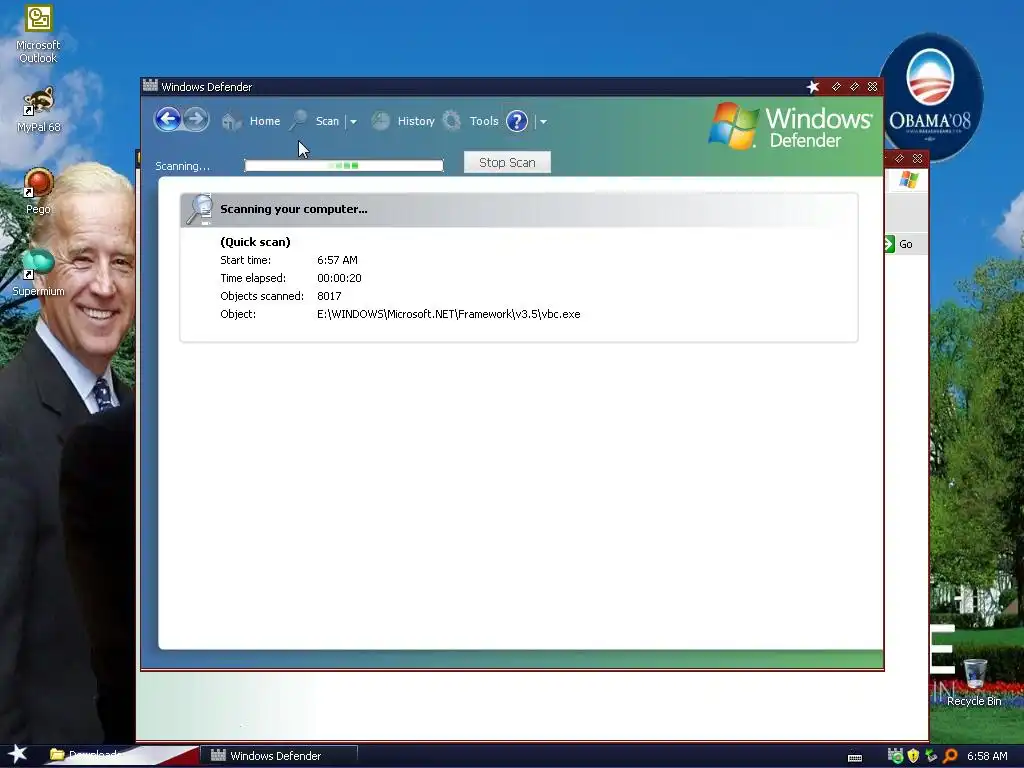Click the magnifier icon beside Scan
This screenshot has width=1024, height=768.
click(x=298, y=121)
